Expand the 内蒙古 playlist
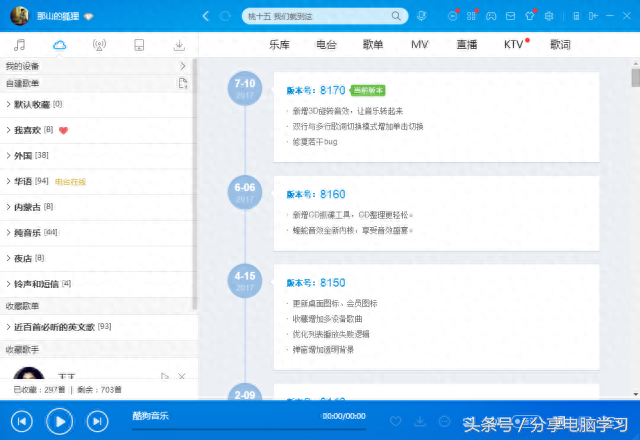 pyautogui.click(x=8, y=207)
